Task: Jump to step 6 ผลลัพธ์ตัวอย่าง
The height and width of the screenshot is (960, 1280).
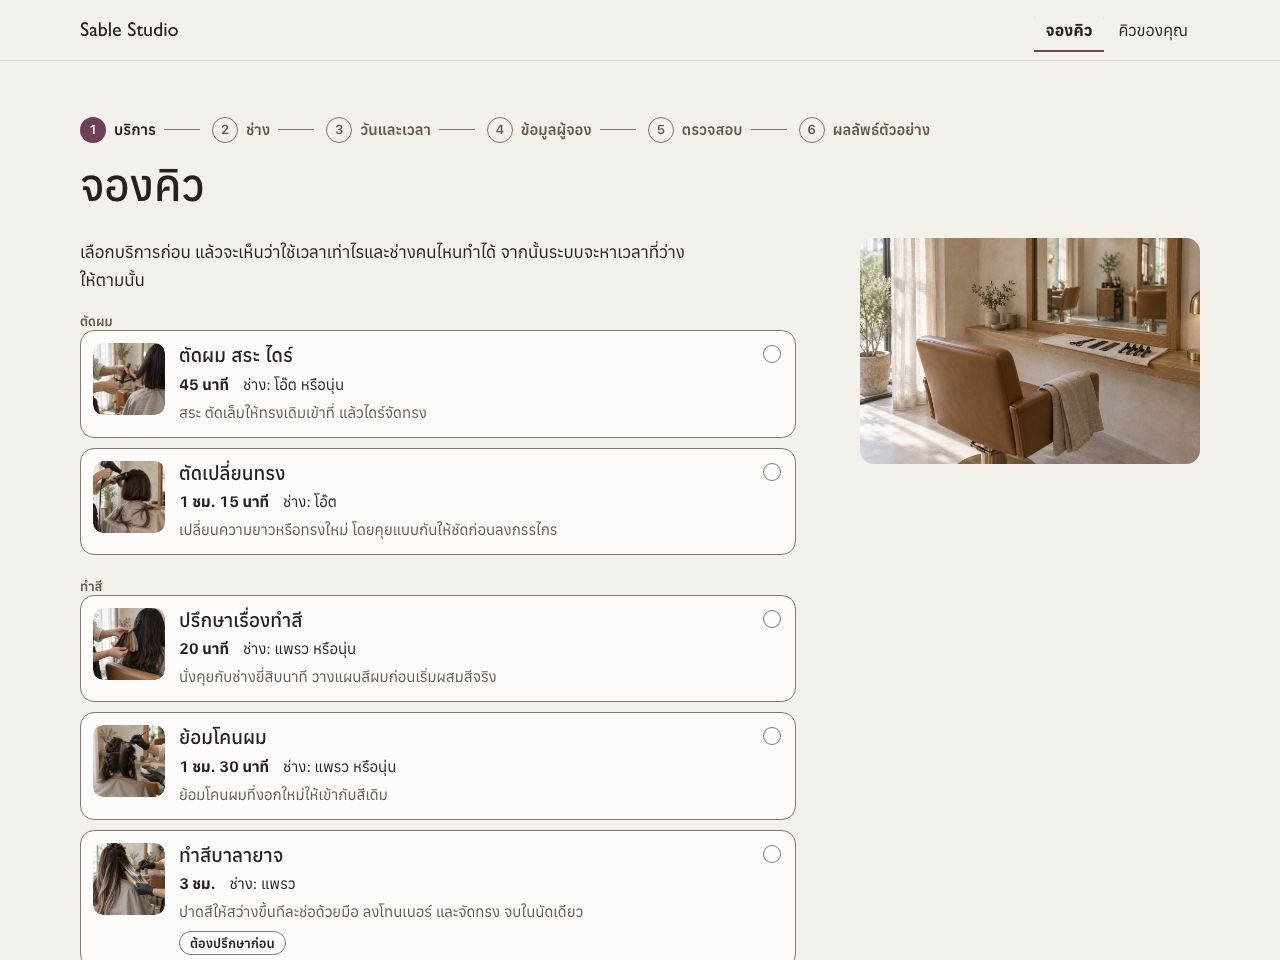Action: tap(864, 130)
